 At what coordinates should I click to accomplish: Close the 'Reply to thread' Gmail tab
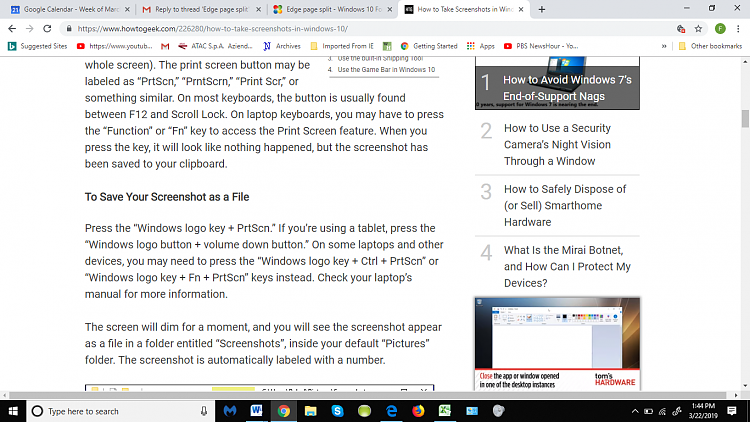tap(258, 9)
